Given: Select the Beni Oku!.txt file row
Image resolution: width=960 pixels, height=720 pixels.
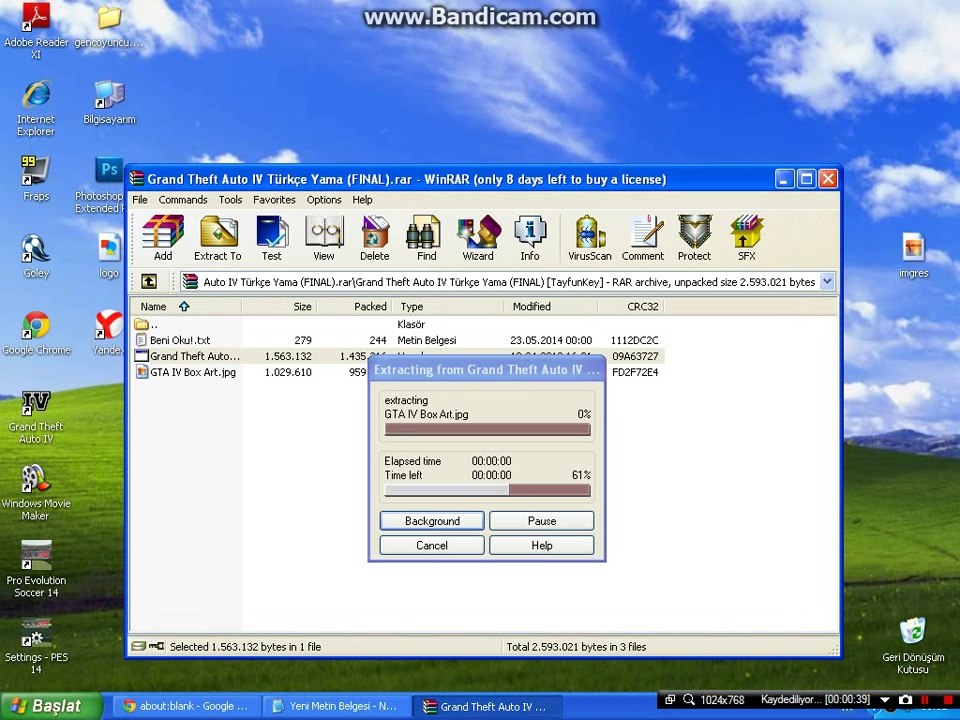Looking at the screenshot, I should (398, 340).
